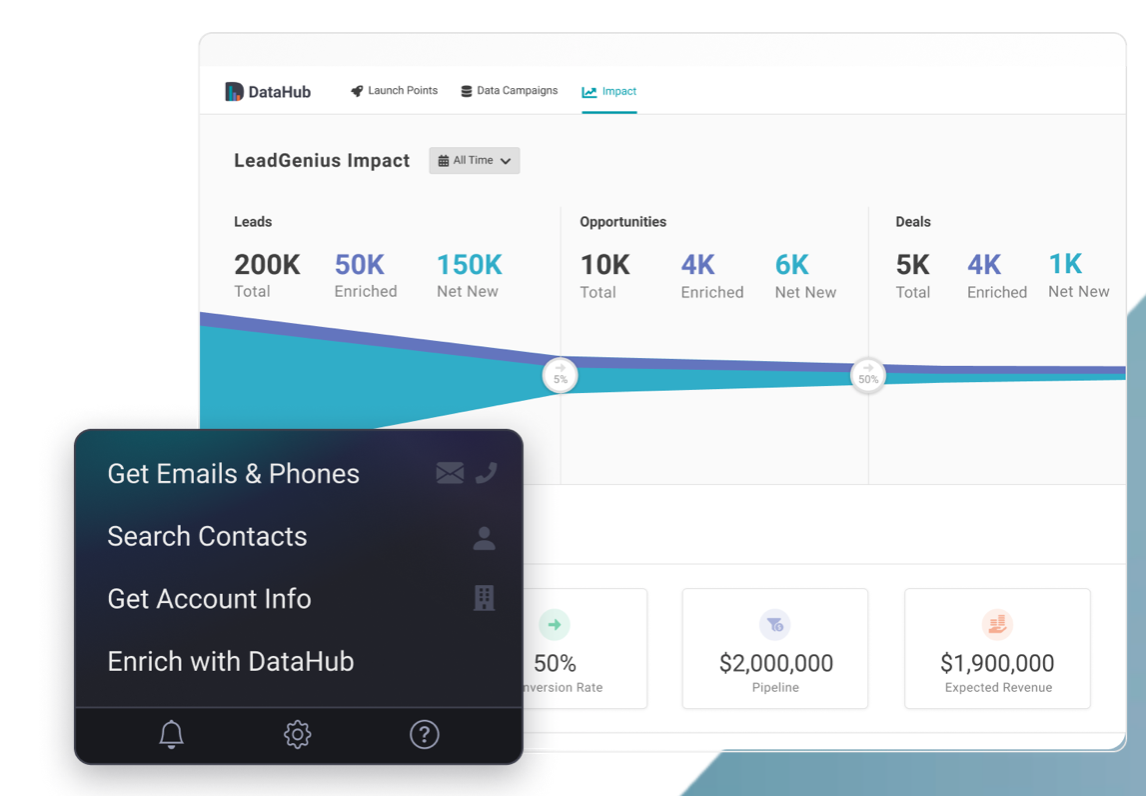Click the calendar icon in All Time

pos(443,161)
